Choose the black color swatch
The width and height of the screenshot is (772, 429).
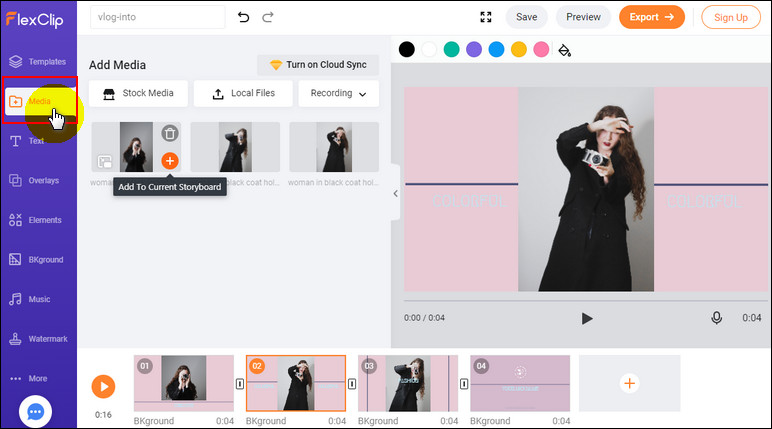pyautogui.click(x=407, y=49)
